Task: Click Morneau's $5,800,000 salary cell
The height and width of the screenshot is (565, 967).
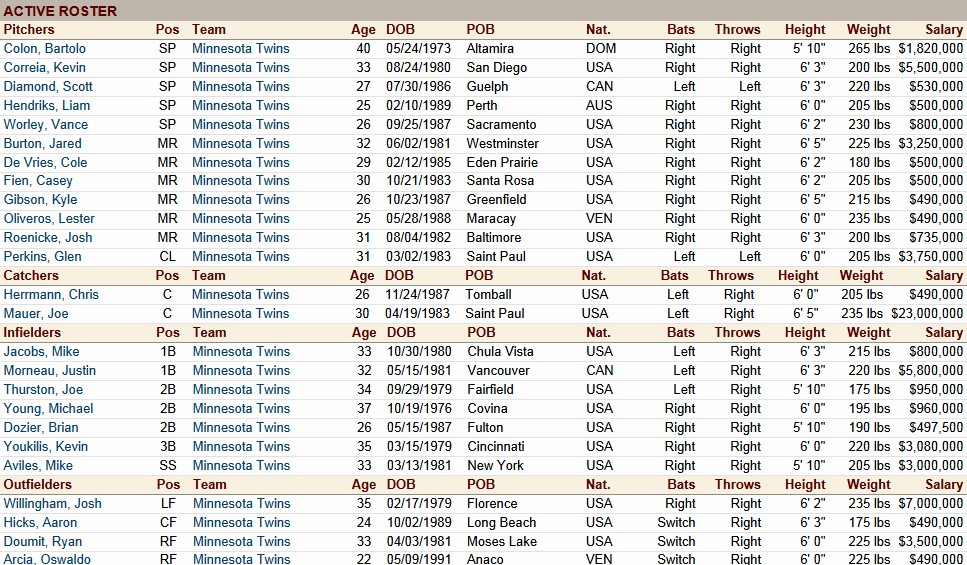Action: (x=931, y=371)
